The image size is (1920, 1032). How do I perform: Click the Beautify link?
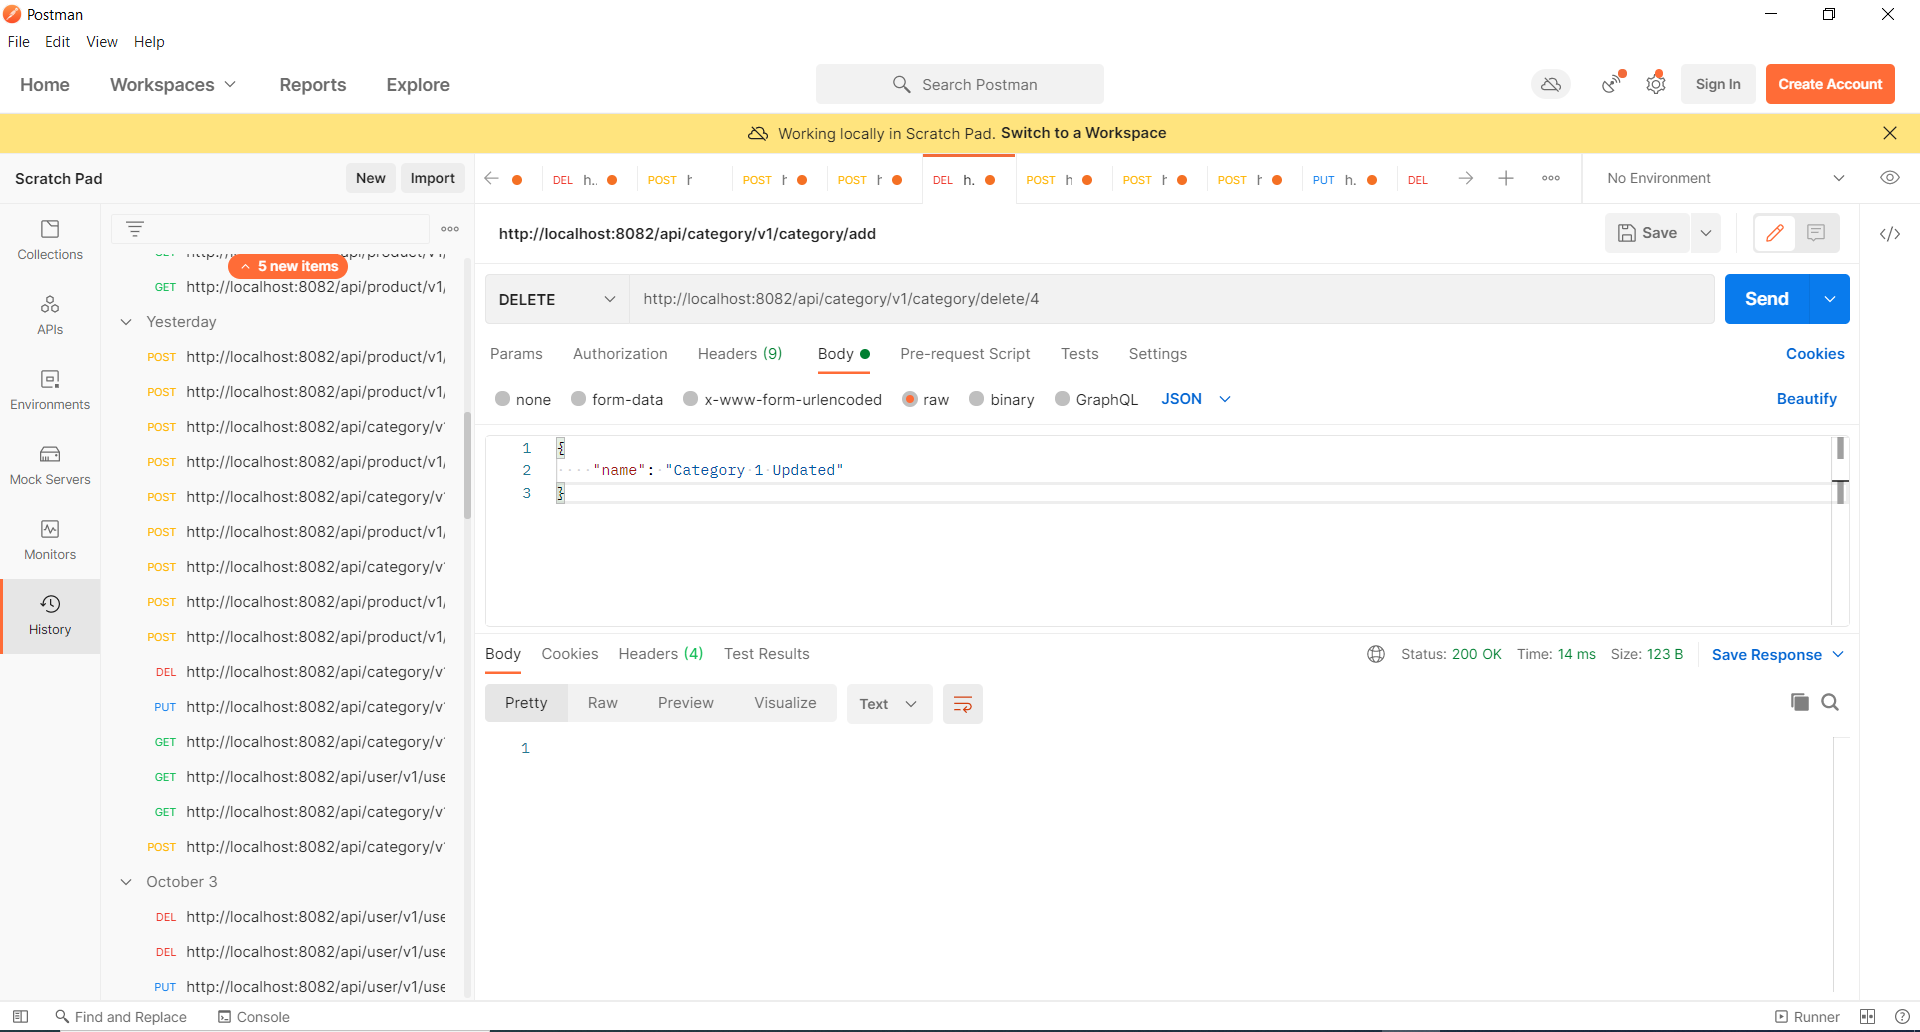(1806, 399)
